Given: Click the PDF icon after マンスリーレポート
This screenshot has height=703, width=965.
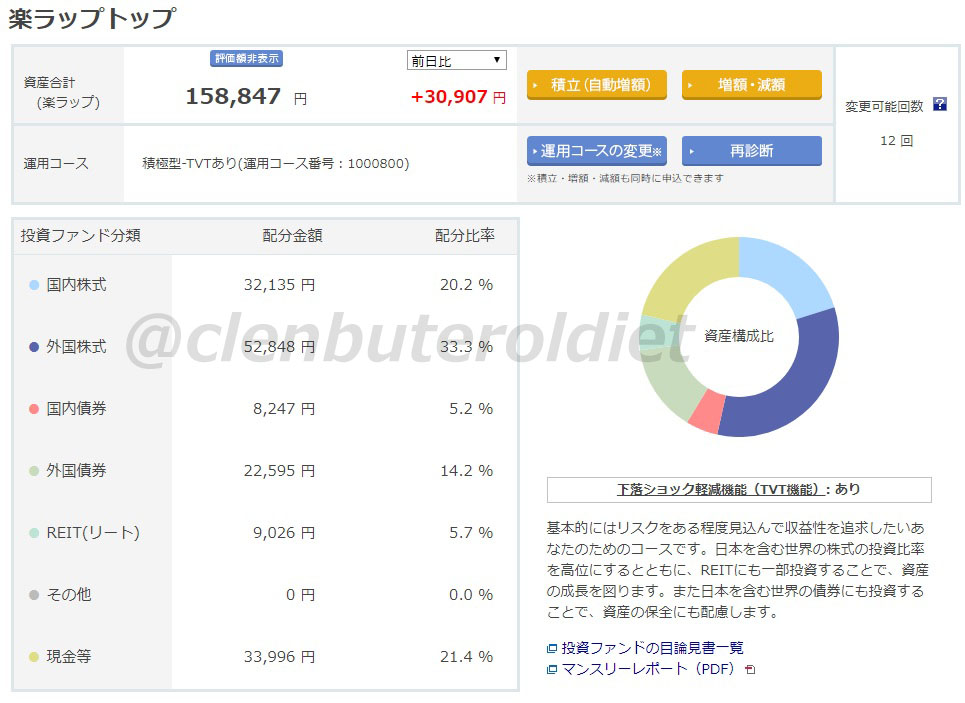Looking at the screenshot, I should coord(750,669).
